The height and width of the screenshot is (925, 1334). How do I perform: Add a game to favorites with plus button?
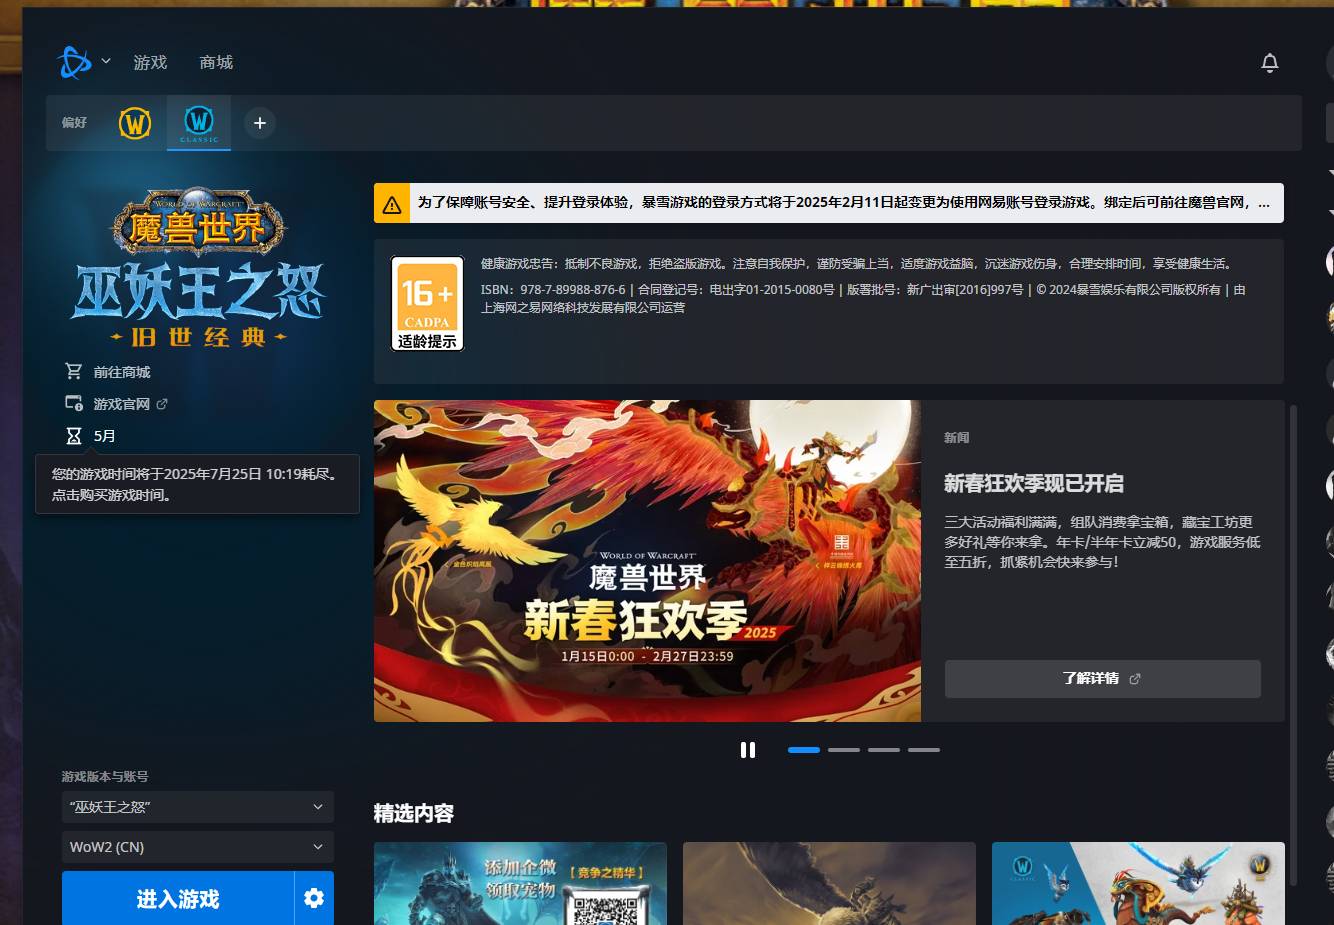260,123
